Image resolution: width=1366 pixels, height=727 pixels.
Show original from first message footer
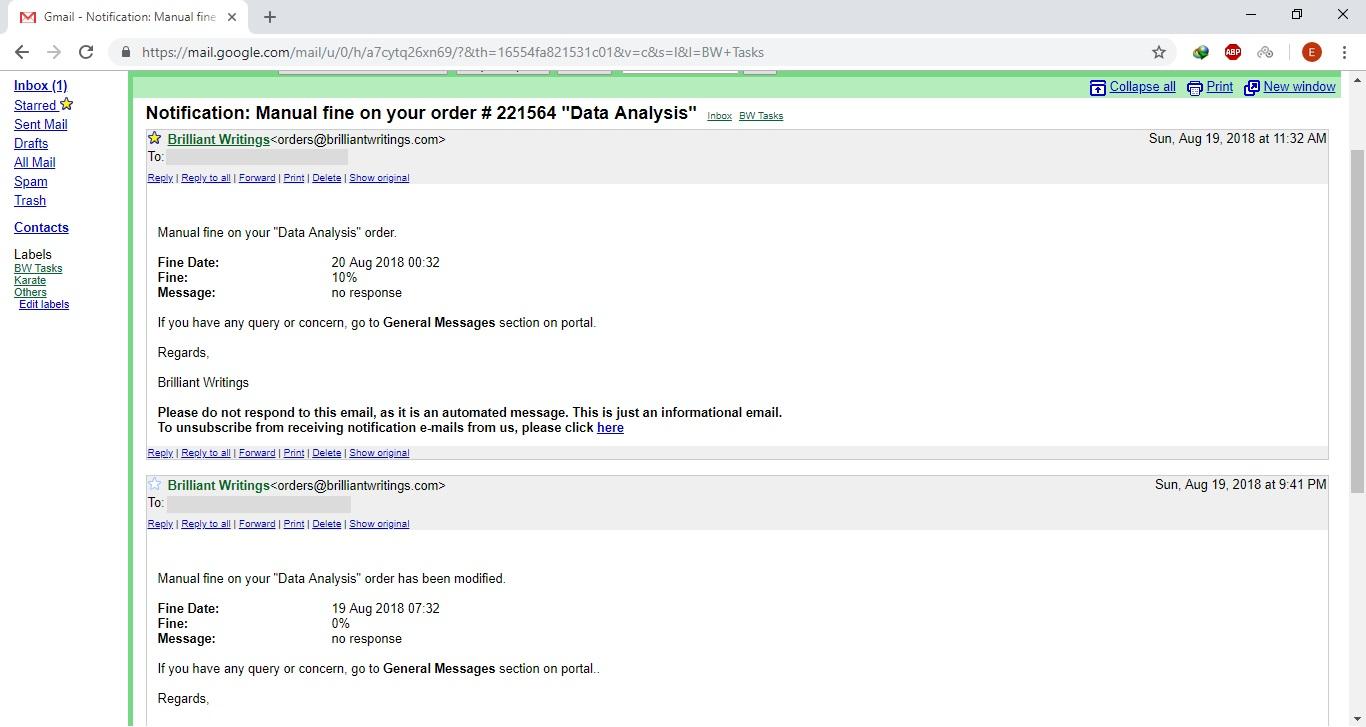coord(379,453)
